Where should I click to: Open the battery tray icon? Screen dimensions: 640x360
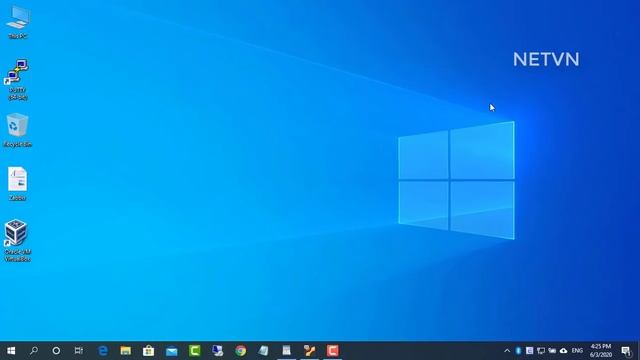(x=552, y=351)
